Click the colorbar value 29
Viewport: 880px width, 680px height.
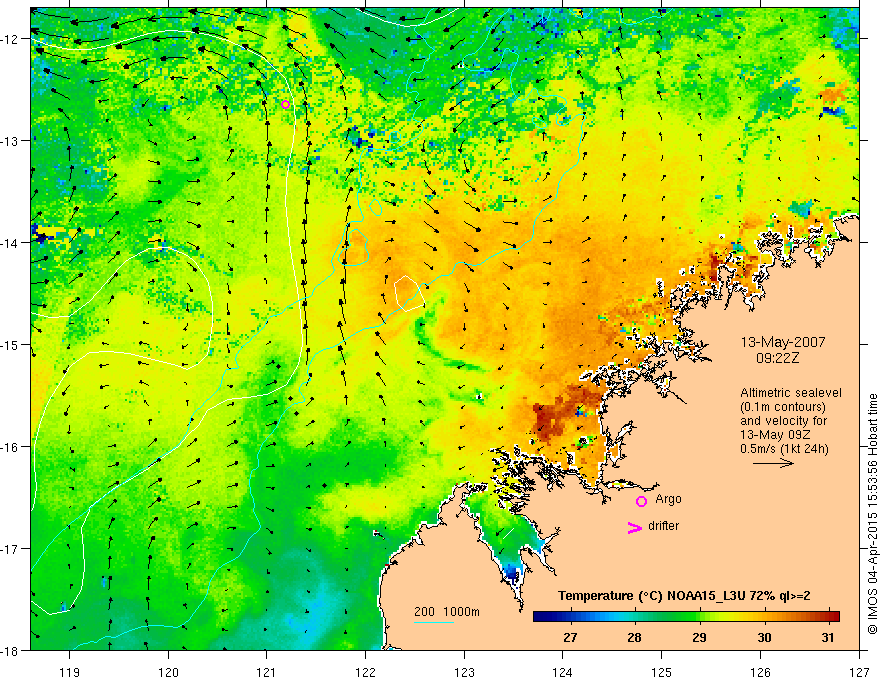click(x=699, y=637)
